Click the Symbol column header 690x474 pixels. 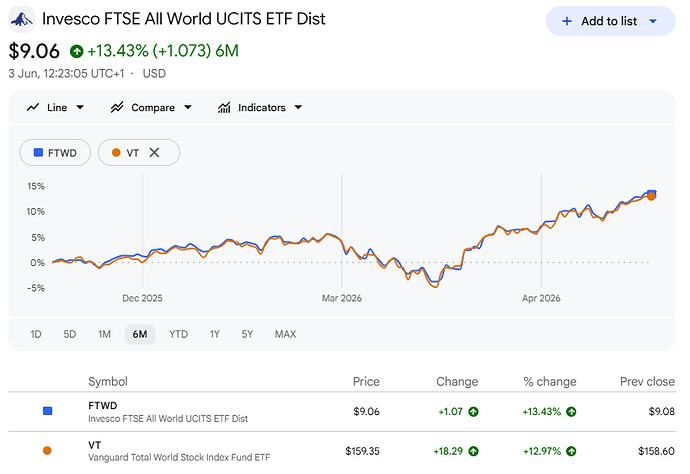coord(108,382)
